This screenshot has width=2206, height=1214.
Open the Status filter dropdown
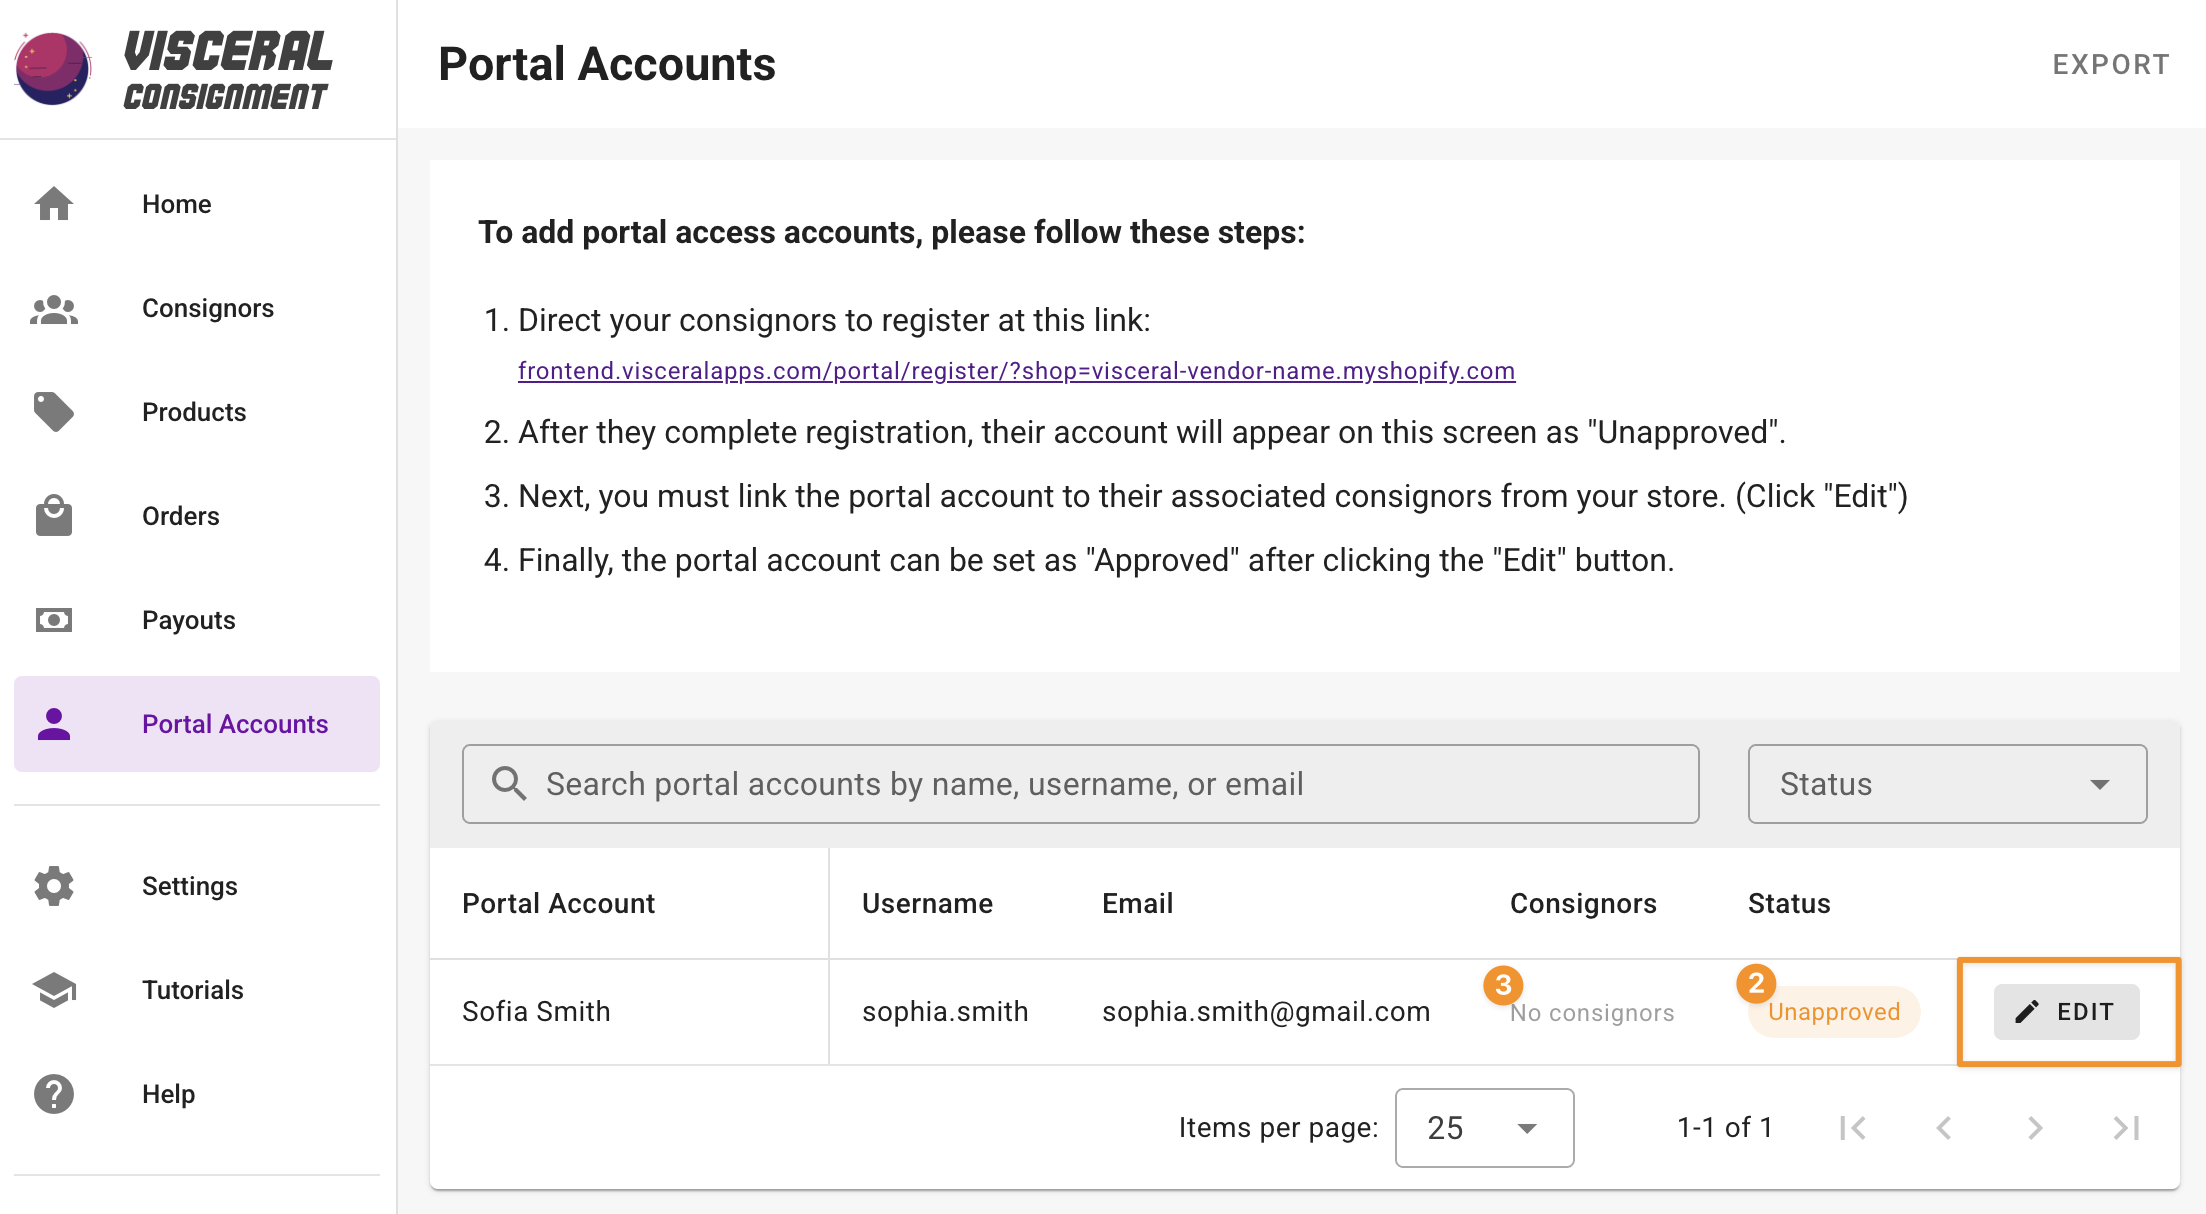(x=1946, y=784)
